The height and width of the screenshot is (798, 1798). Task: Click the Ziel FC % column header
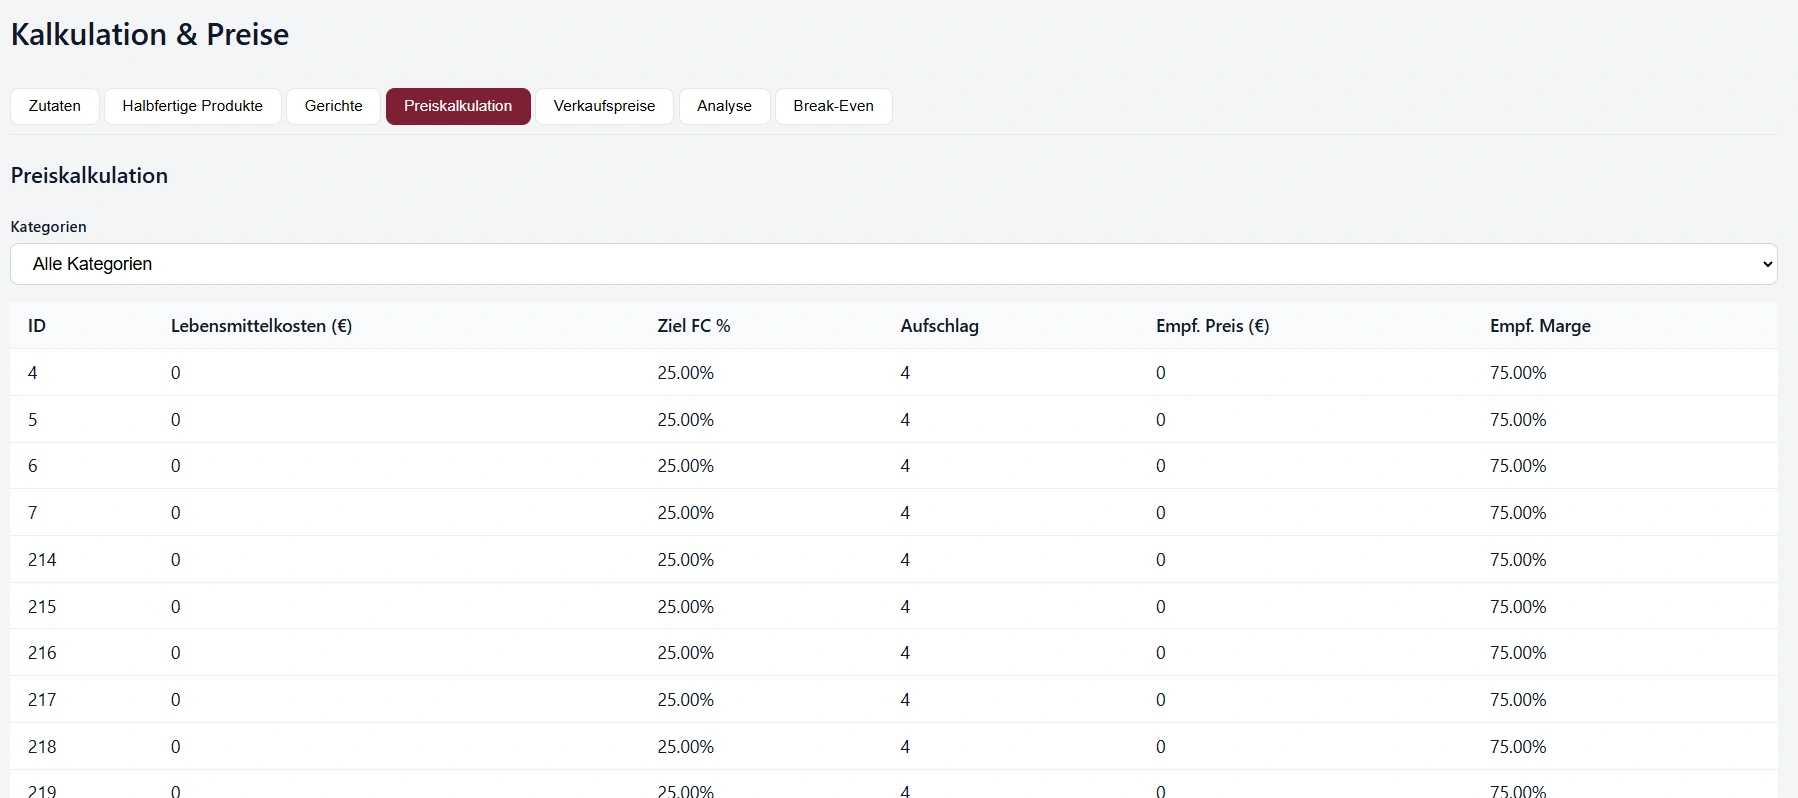click(694, 326)
